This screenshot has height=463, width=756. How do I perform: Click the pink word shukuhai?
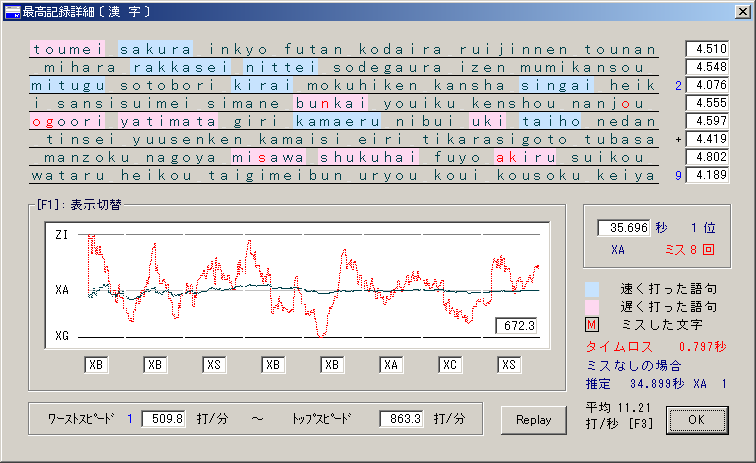368,157
